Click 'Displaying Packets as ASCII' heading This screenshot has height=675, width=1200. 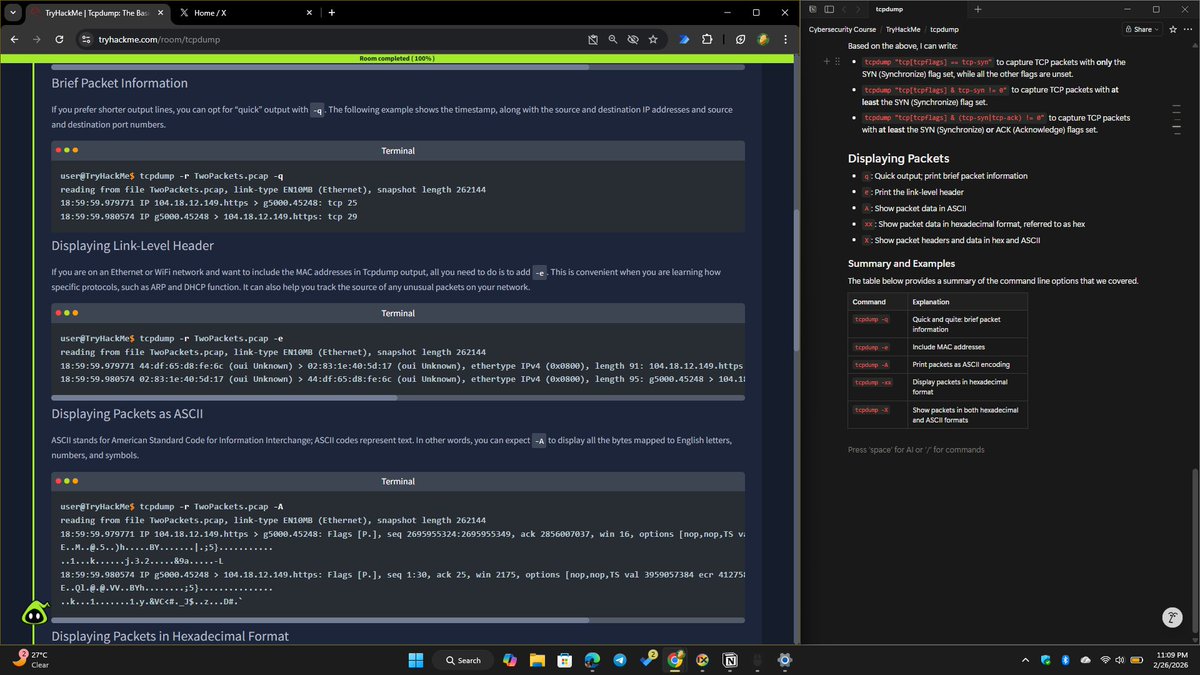[x=126, y=414]
